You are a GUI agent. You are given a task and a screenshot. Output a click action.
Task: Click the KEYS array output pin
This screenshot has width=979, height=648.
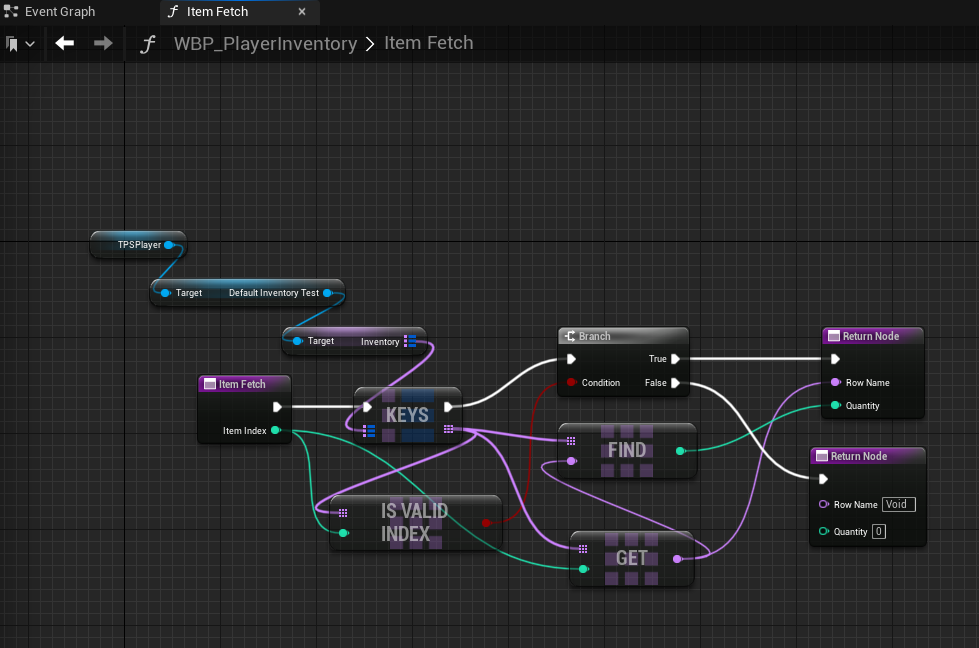448,429
